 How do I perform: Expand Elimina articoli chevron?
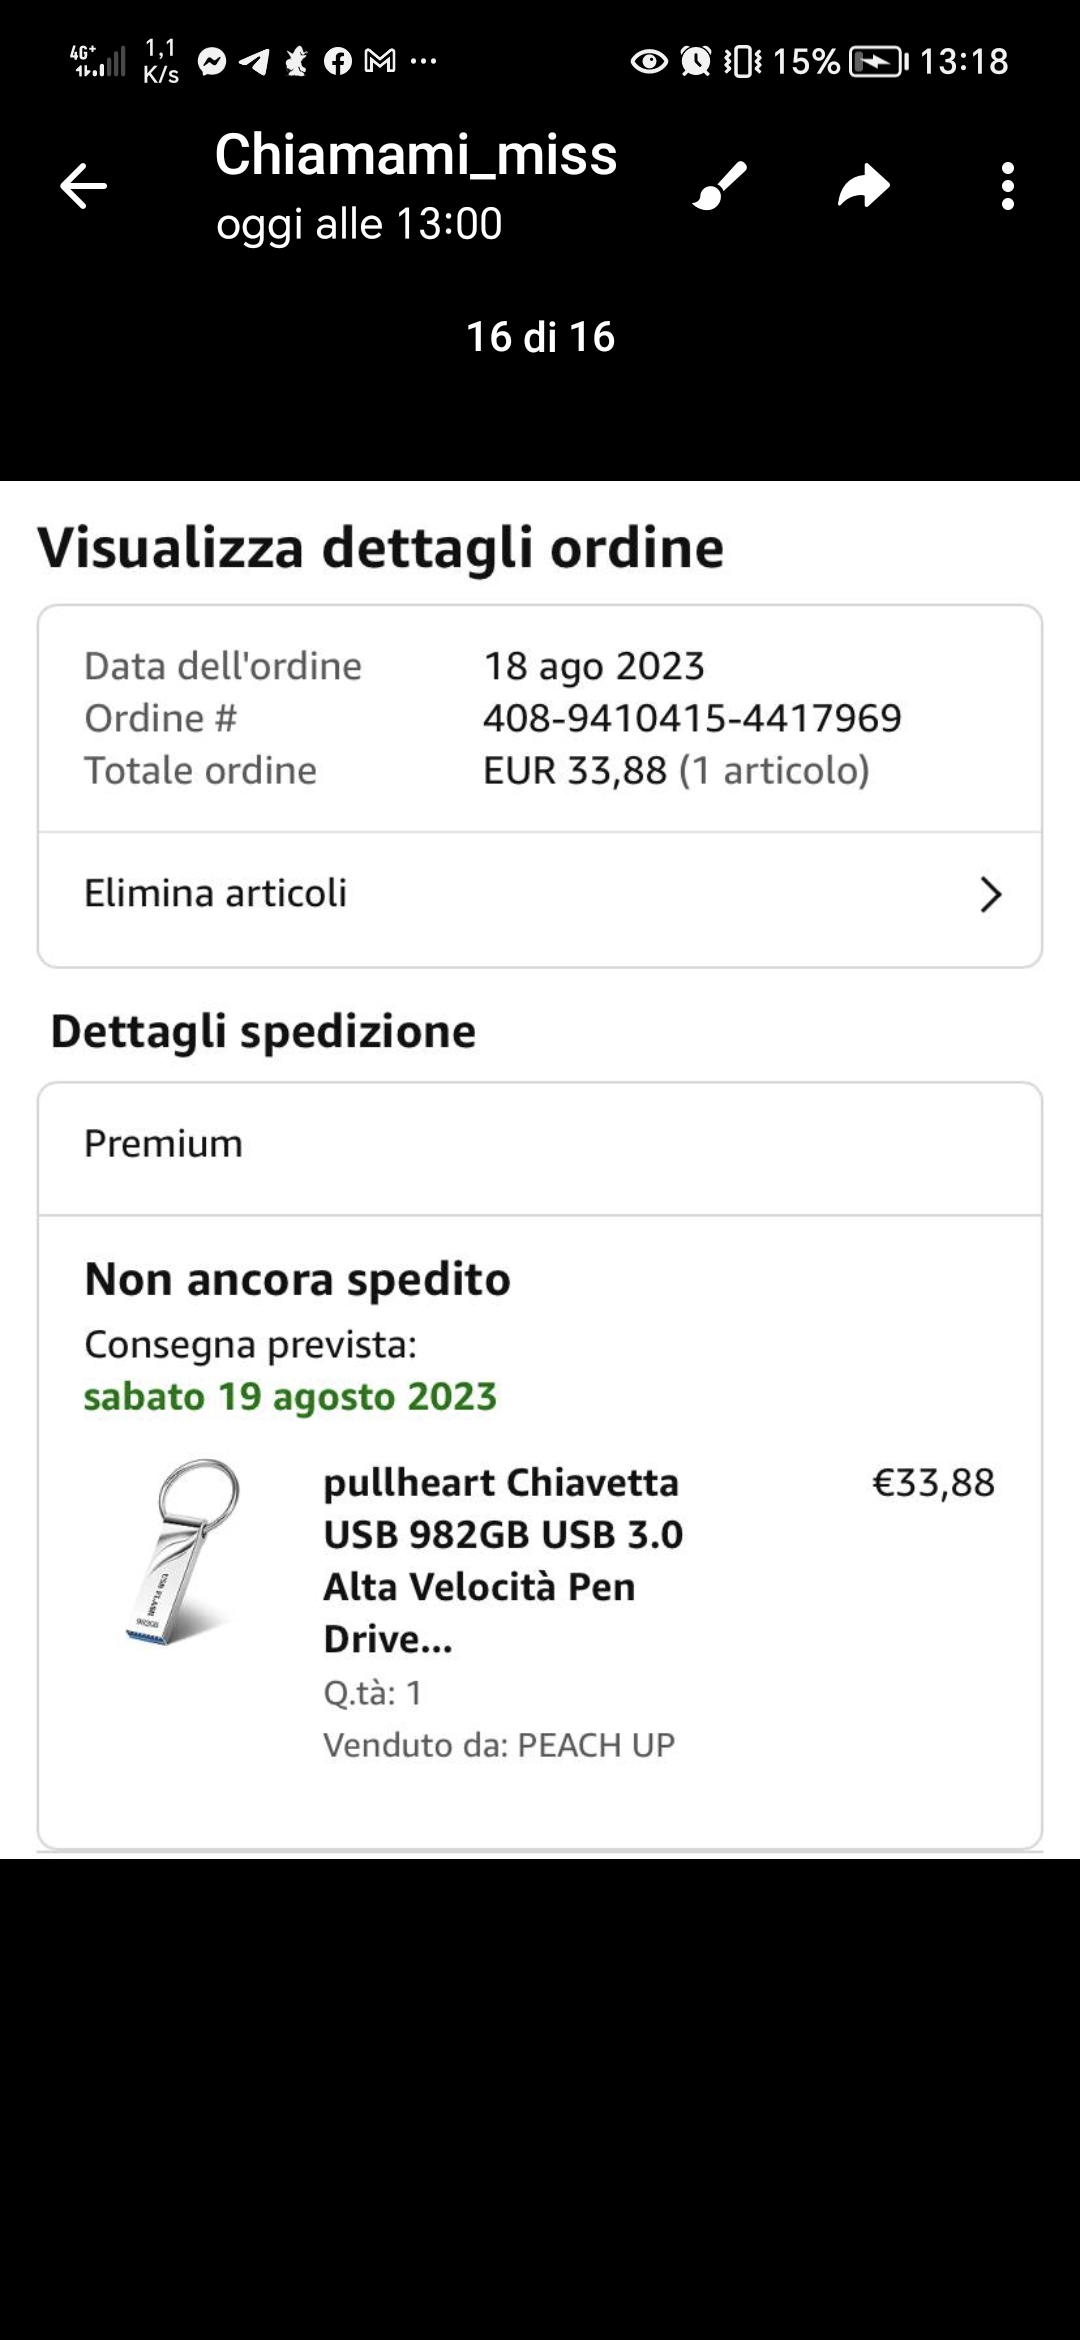tap(990, 894)
